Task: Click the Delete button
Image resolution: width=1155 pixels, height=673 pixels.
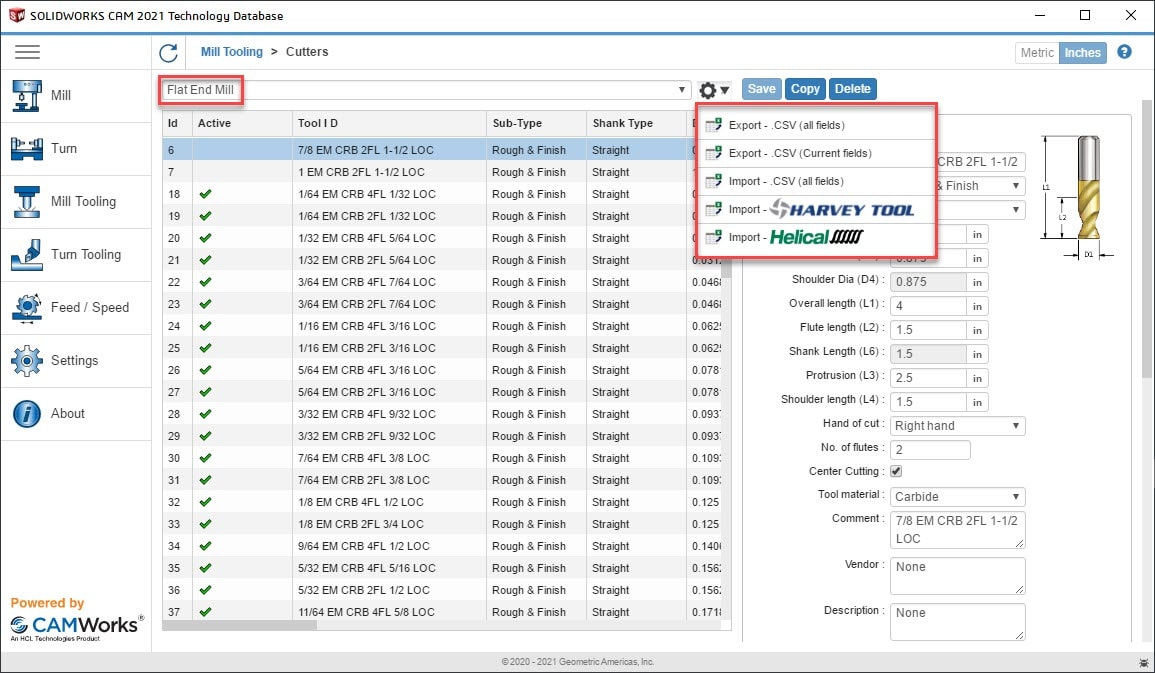Action: (x=852, y=89)
